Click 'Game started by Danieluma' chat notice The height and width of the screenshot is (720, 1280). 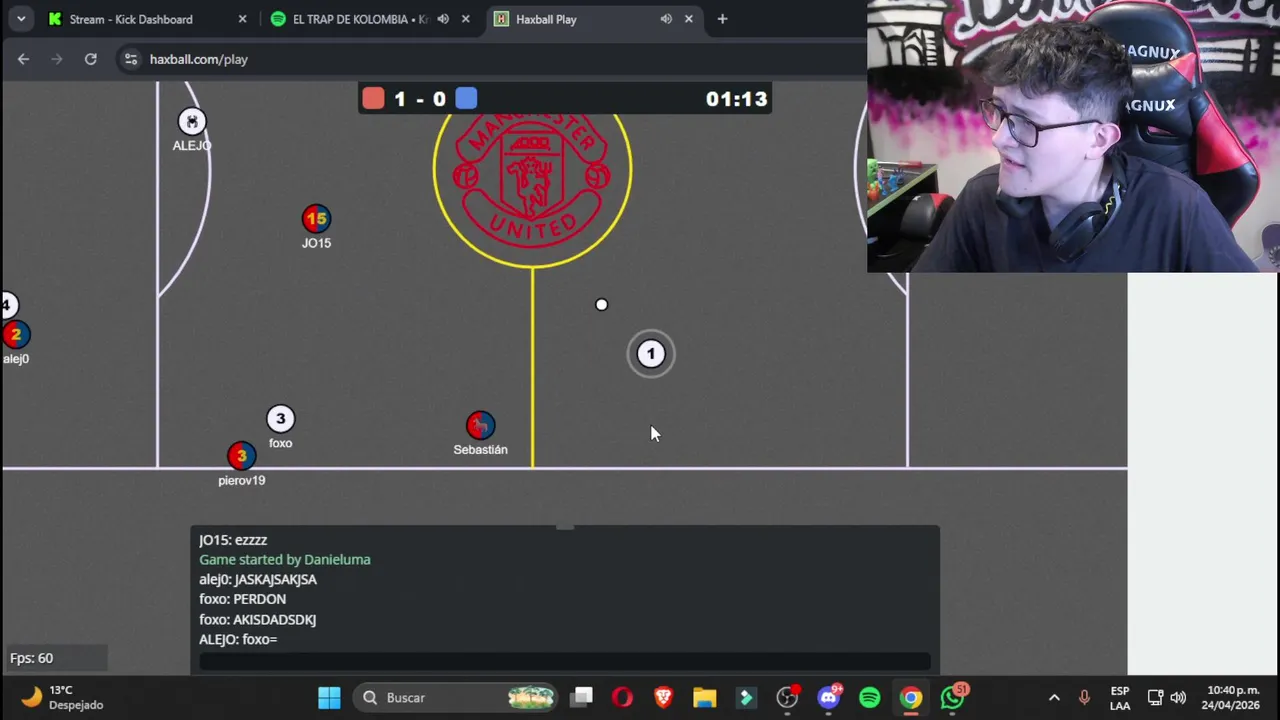[285, 560]
